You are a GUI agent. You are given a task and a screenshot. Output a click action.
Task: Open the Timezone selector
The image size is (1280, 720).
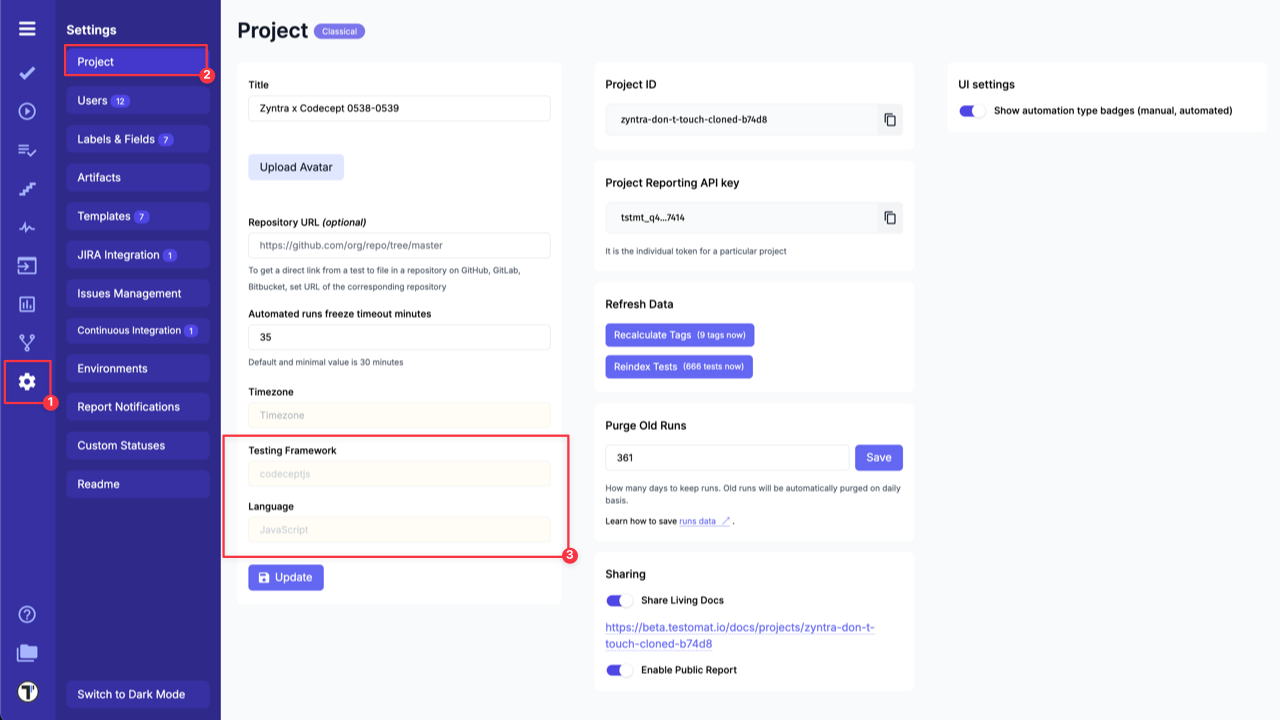click(399, 415)
